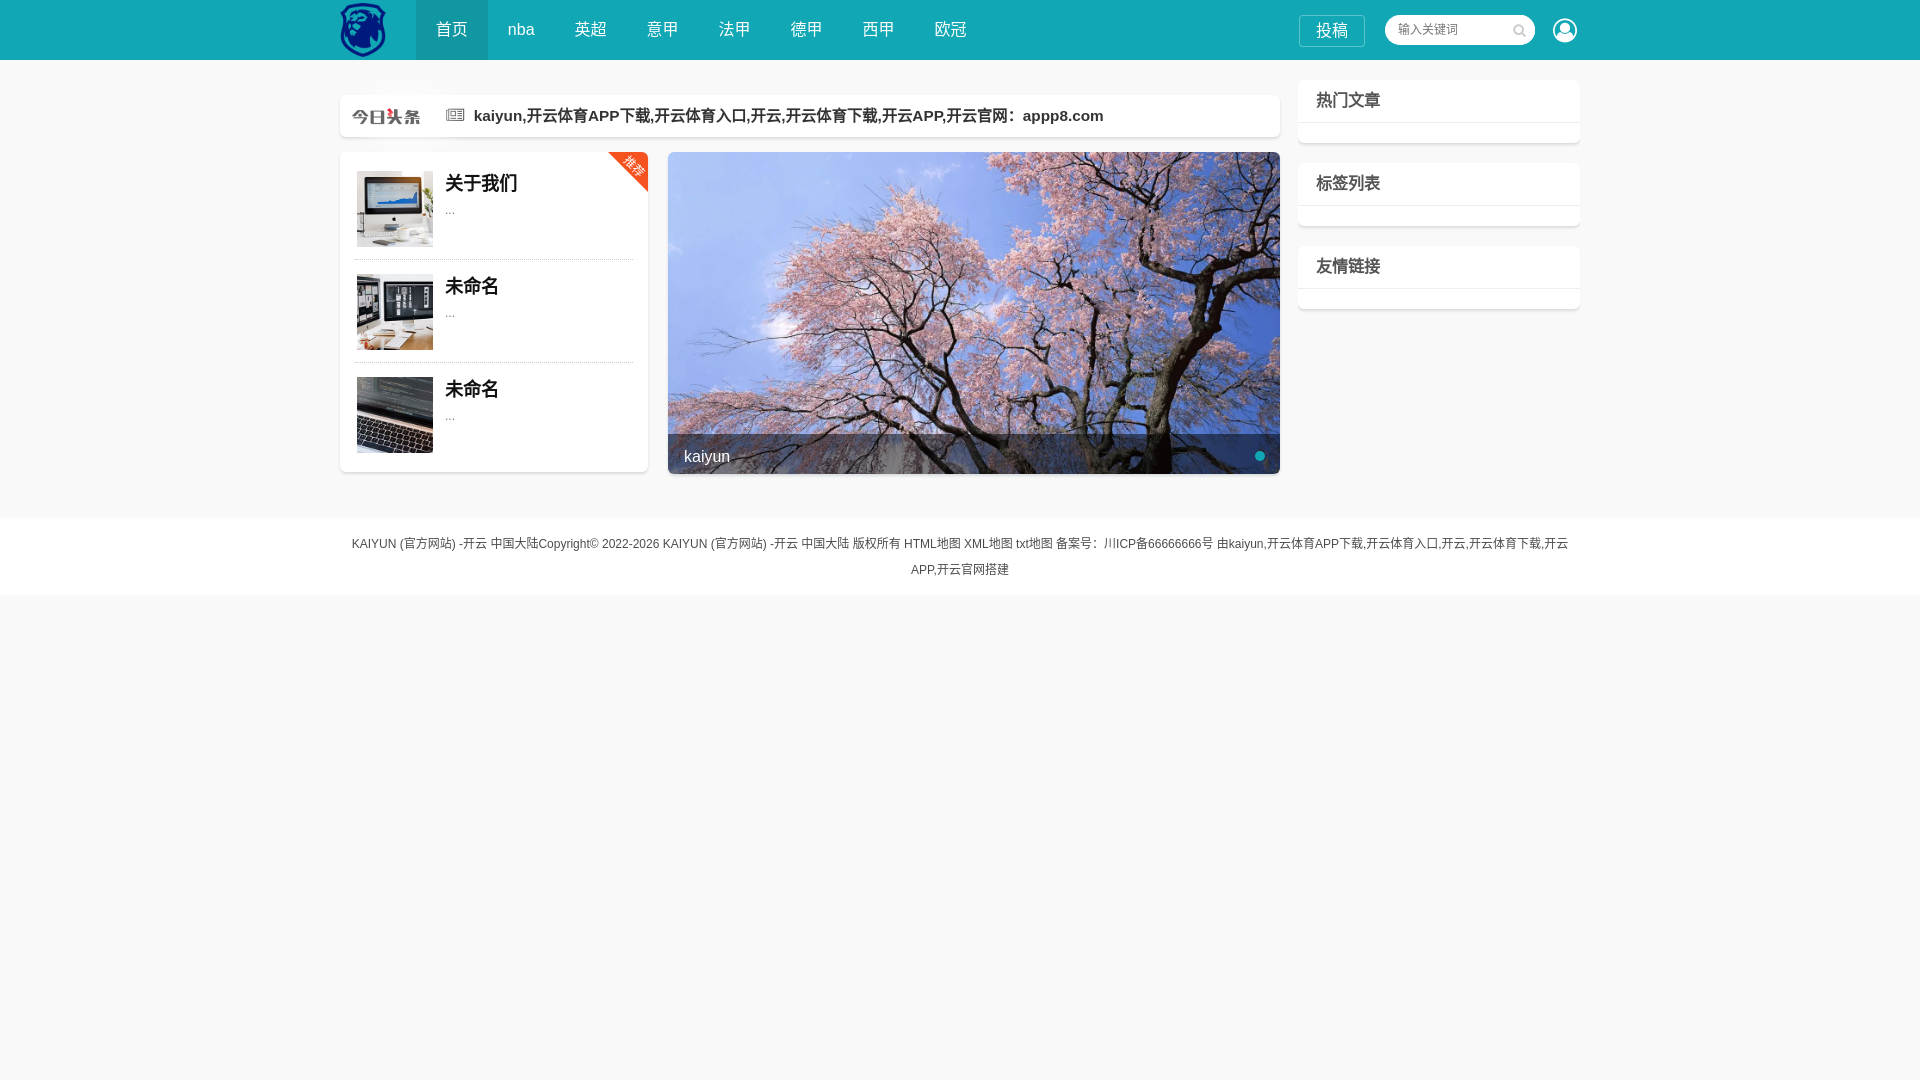Go to the 法甲 section
This screenshot has width=1920, height=1080.
pyautogui.click(x=735, y=30)
